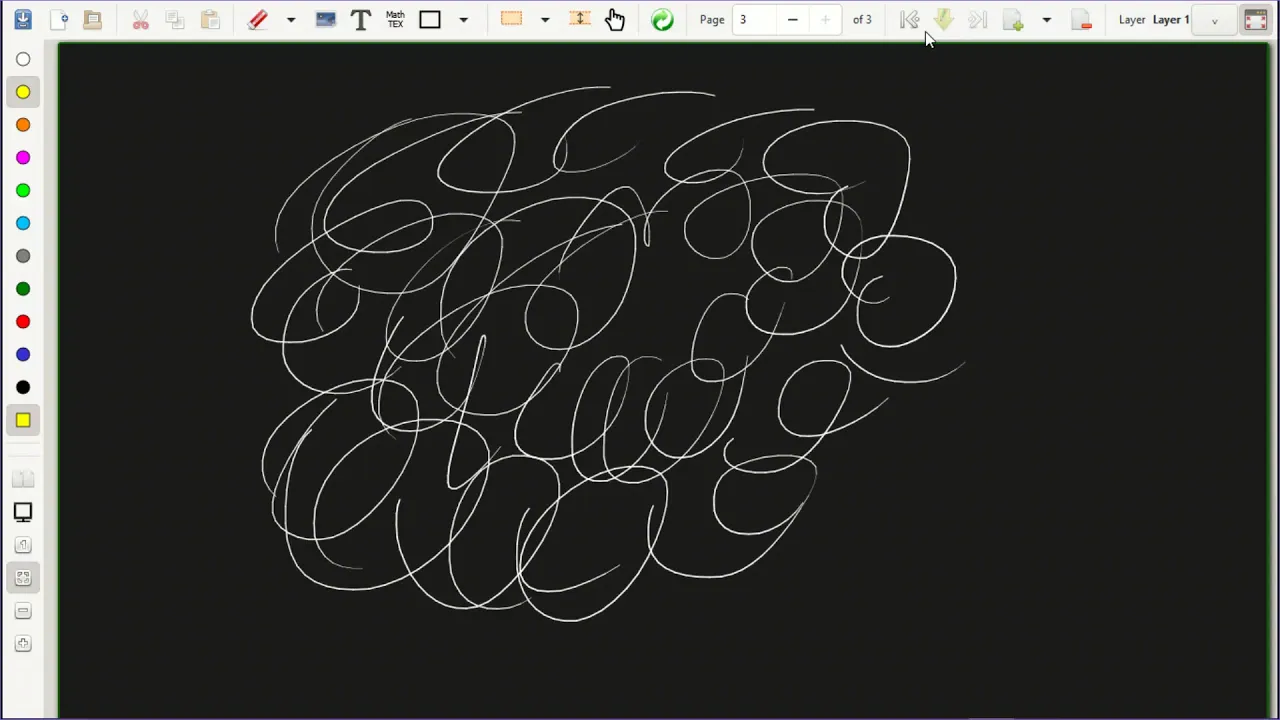Open a file with the folder icon

tap(92, 19)
